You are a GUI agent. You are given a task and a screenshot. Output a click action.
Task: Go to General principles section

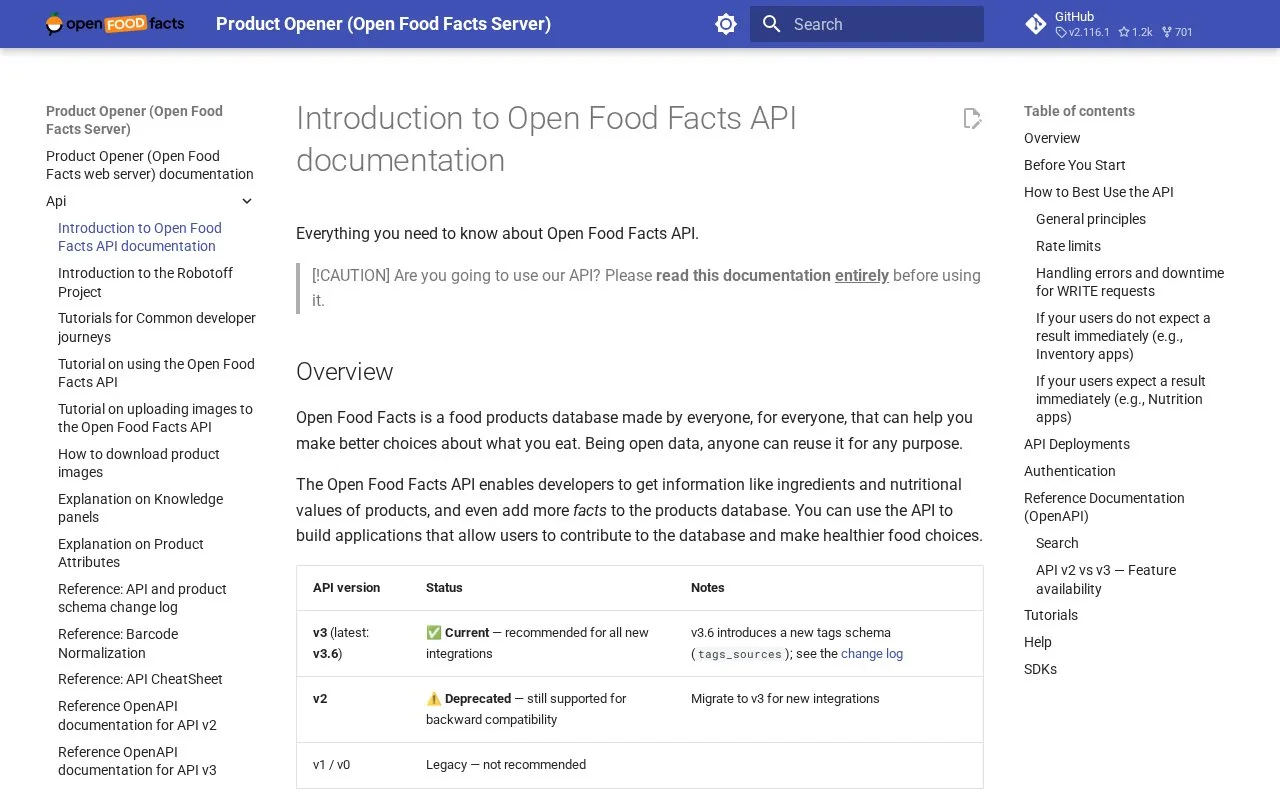coord(1091,219)
